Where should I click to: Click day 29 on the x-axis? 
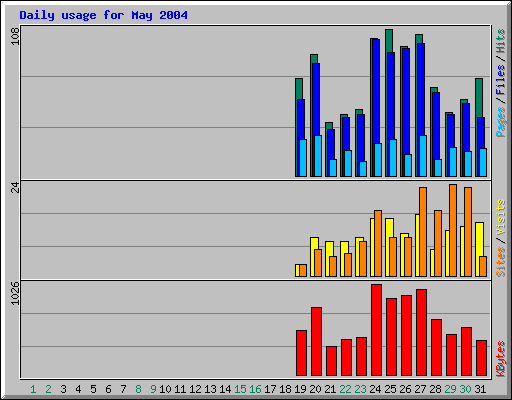(450, 389)
